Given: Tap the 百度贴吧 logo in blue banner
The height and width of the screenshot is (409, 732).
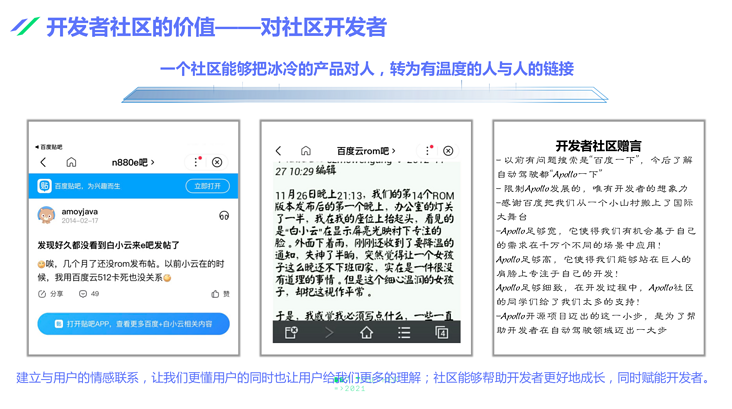Looking at the screenshot, I should (44, 186).
